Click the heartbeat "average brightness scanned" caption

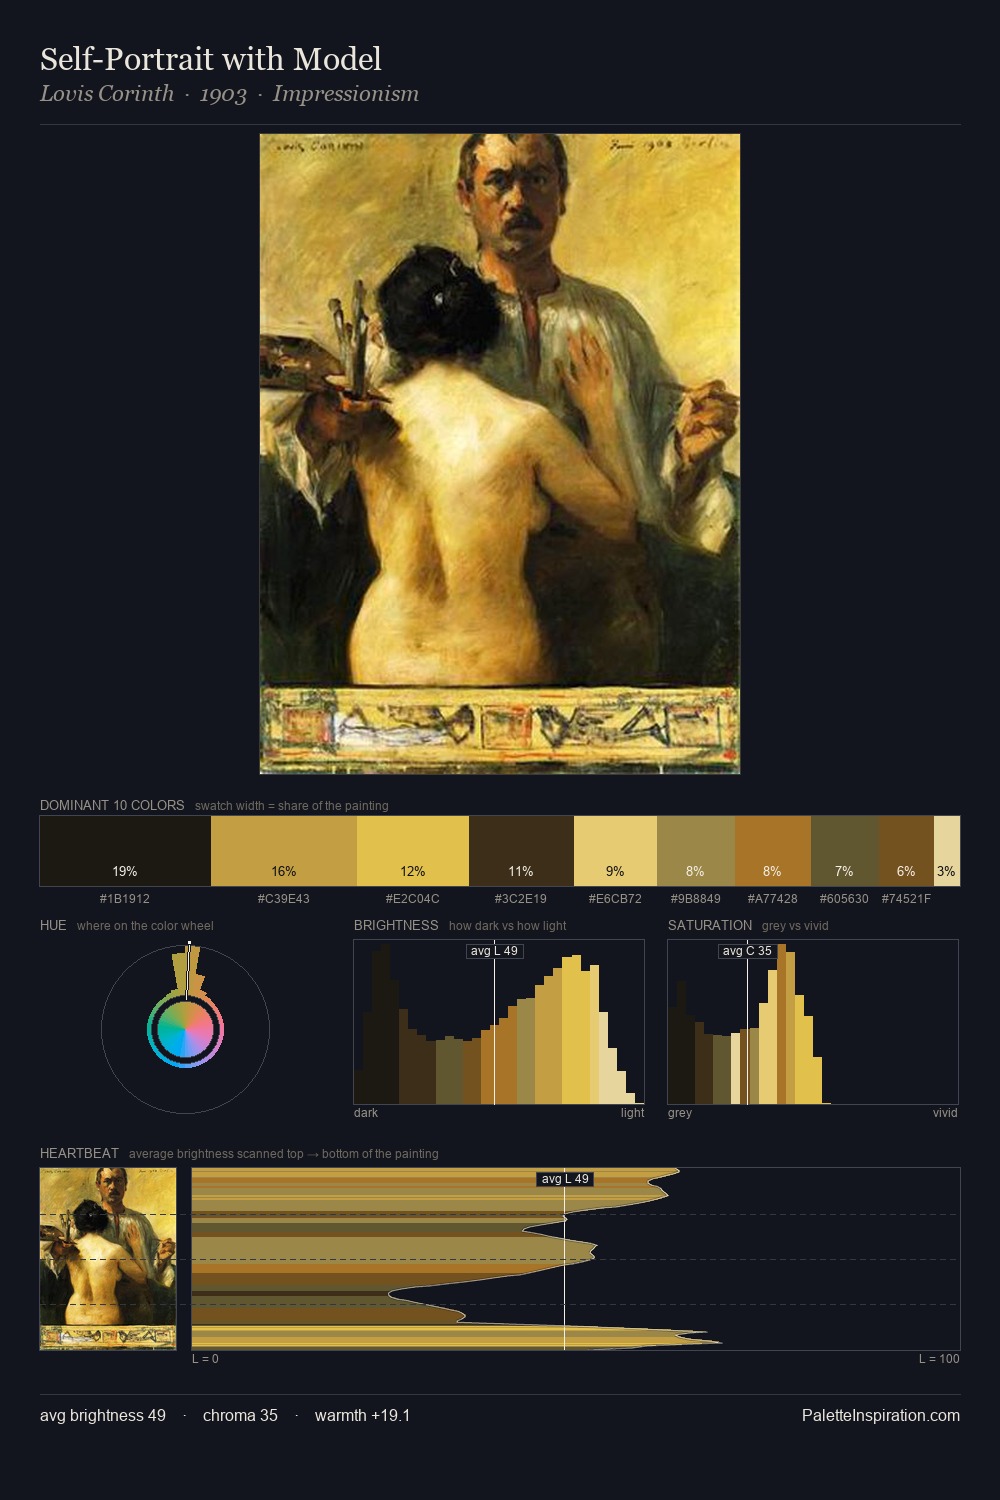(284, 1154)
